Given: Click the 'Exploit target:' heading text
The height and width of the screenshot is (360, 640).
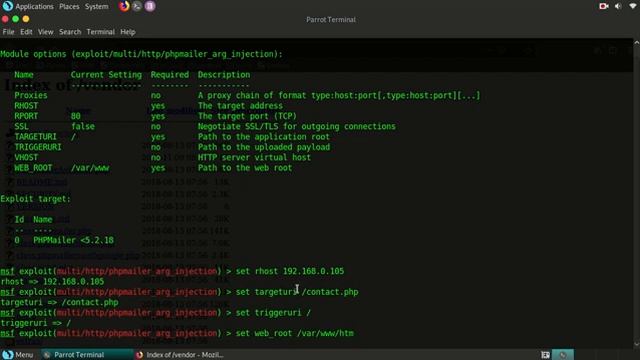Looking at the screenshot, I should click(36, 199).
